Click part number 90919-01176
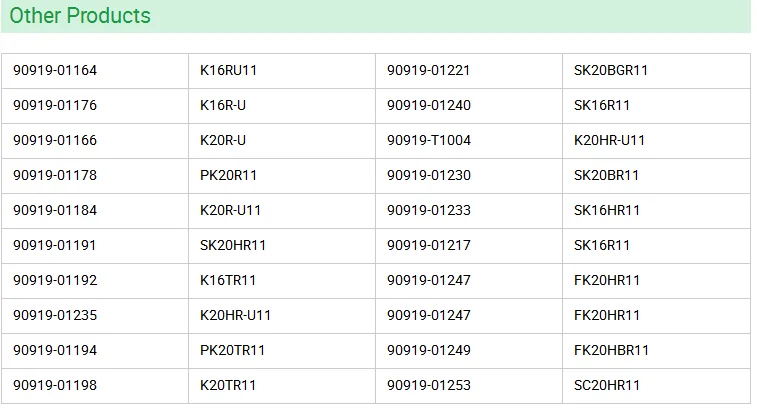The image size is (757, 408). tap(55, 106)
